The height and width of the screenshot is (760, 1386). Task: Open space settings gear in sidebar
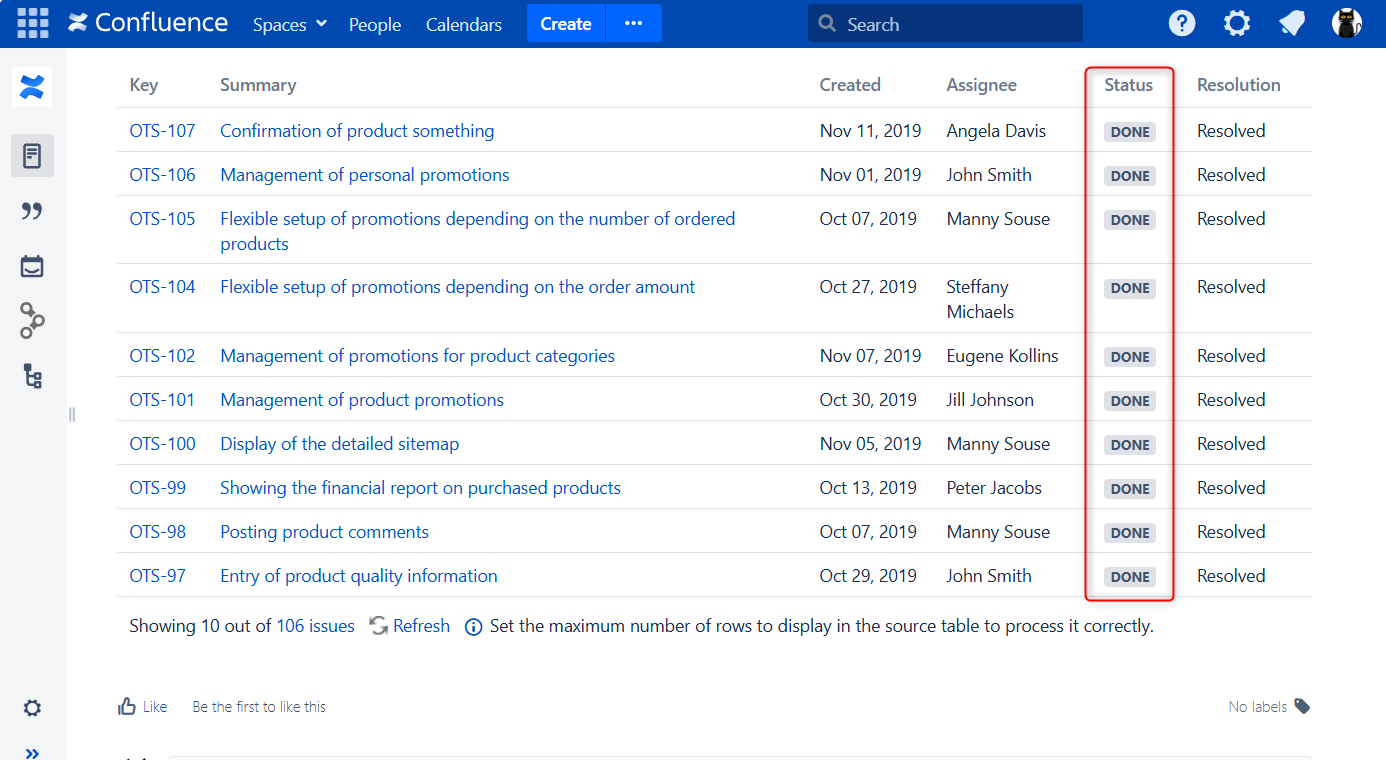tap(32, 708)
